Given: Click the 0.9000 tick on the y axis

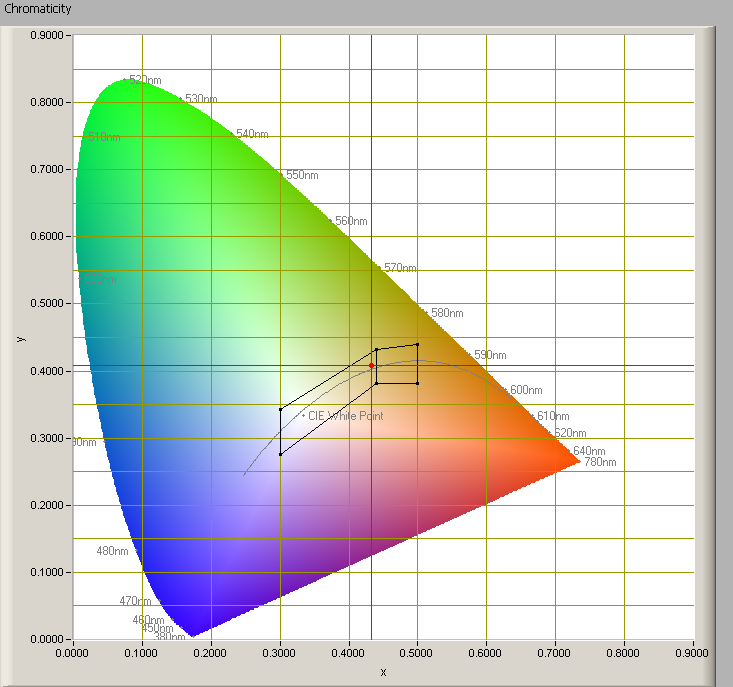Looking at the screenshot, I should click(46, 35).
